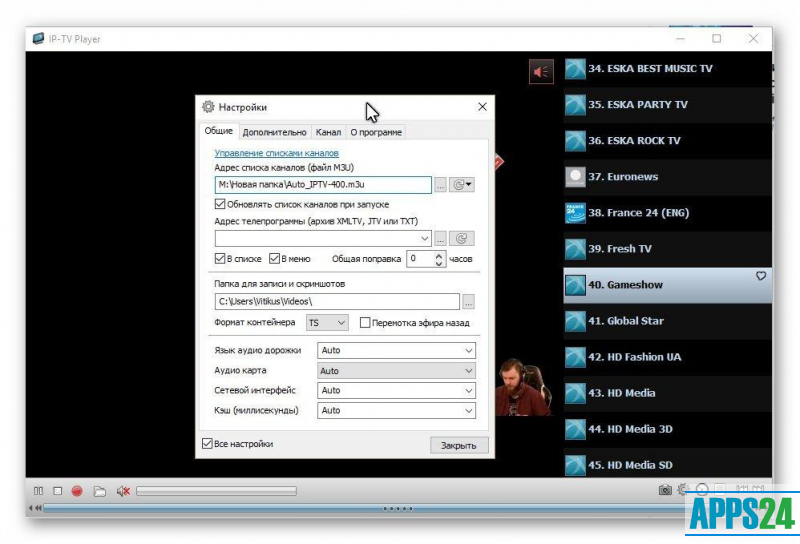Click the reload icon beside the M3U address
Image resolution: width=800 pixels, height=544 pixels.
[462, 185]
